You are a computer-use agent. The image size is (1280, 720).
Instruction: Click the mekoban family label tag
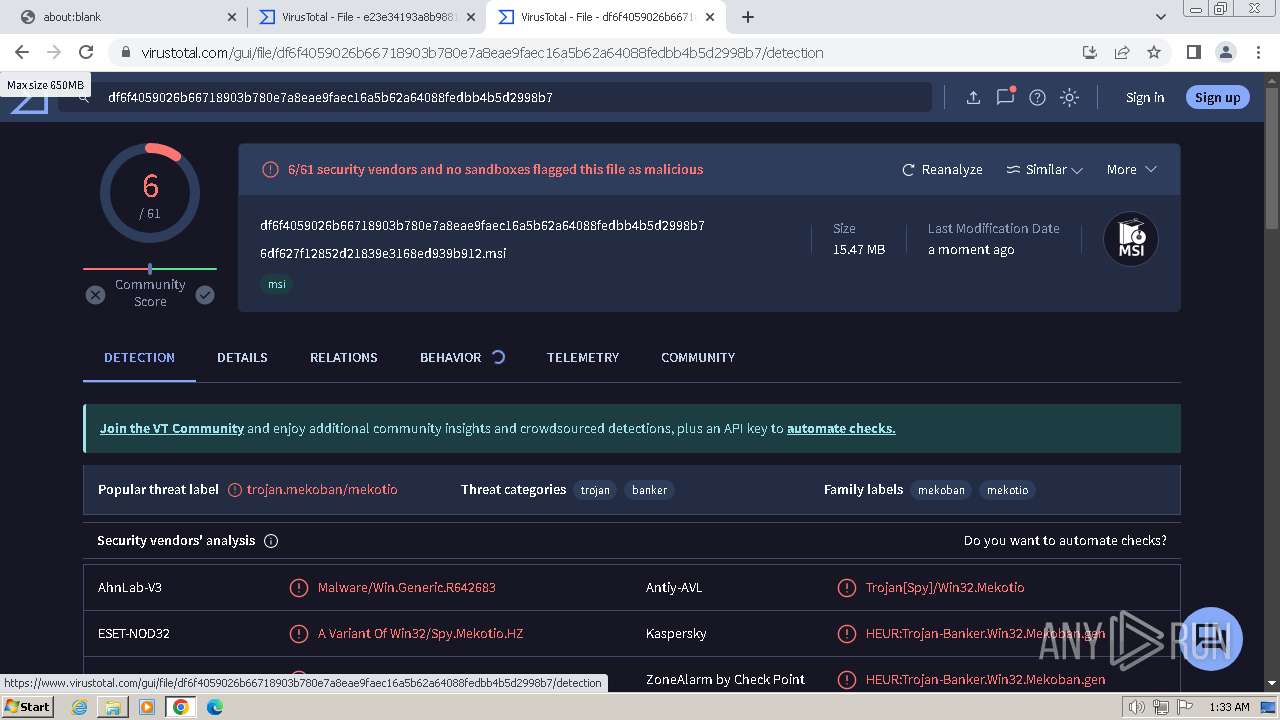pyautogui.click(x=941, y=490)
